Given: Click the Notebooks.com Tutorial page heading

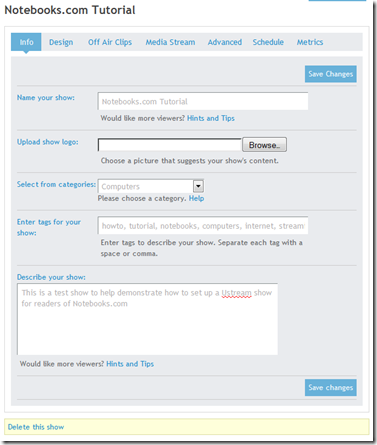Looking at the screenshot, I should pyautogui.click(x=70, y=10).
